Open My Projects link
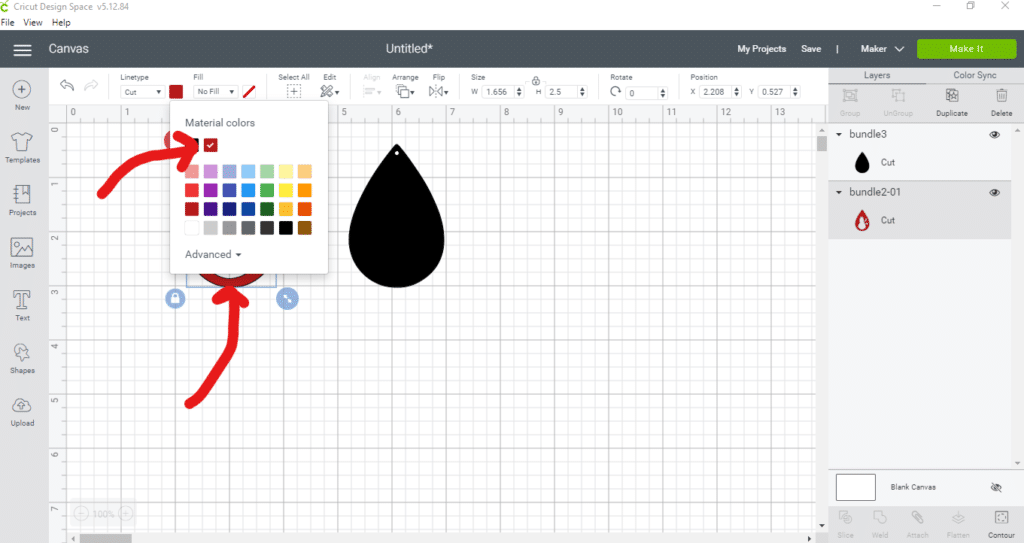Viewport: 1024px width, 543px height. coord(761,49)
